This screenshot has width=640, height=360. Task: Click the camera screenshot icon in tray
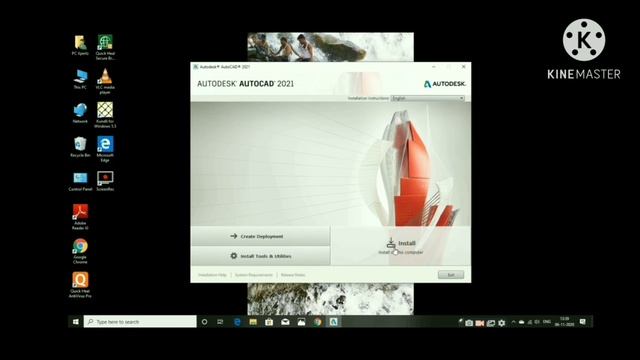click(x=469, y=323)
